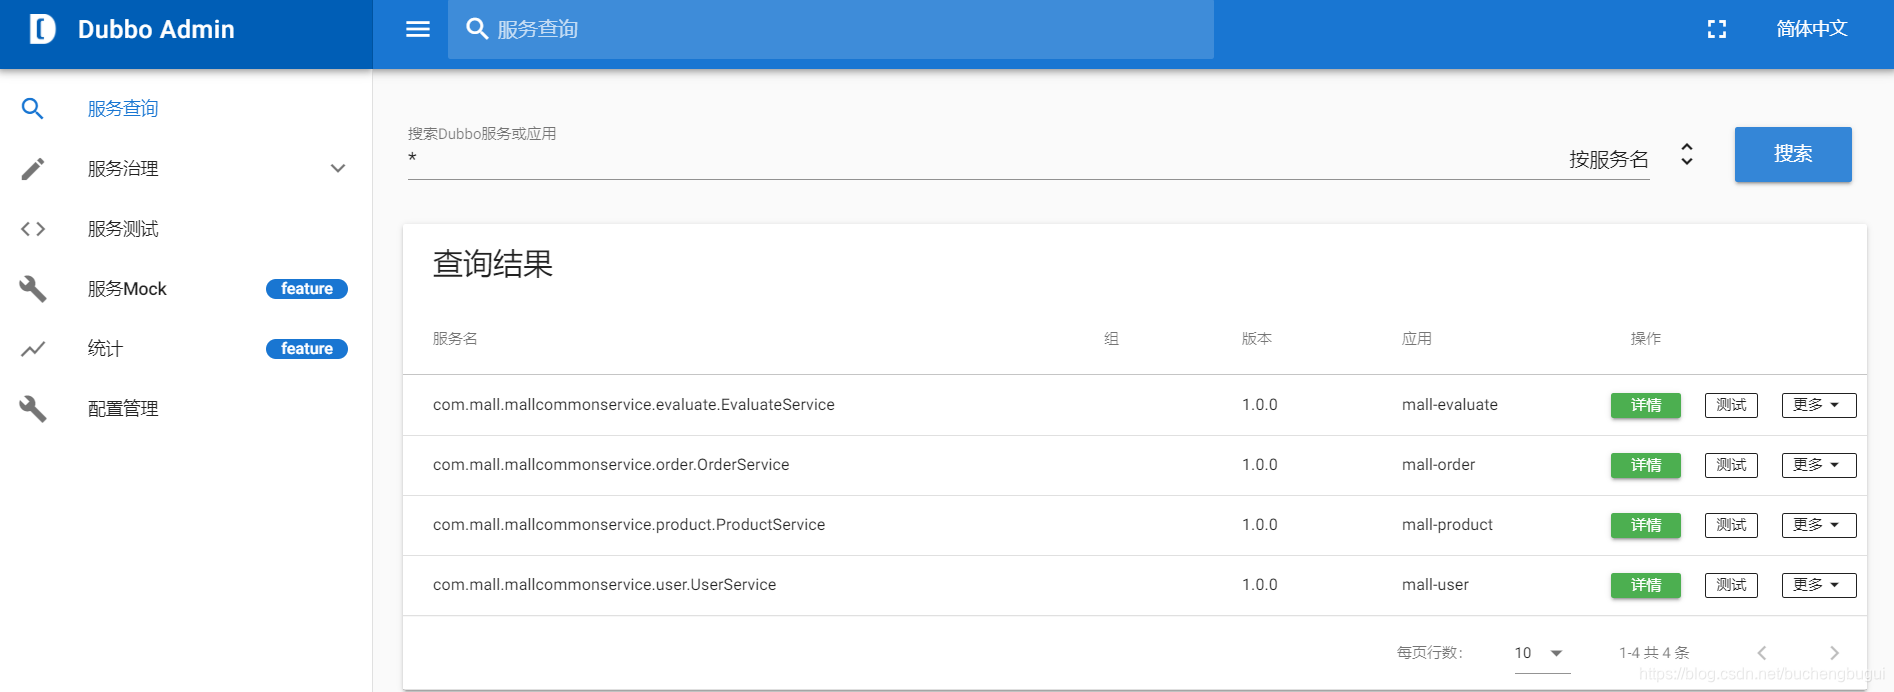Click the Dubbo Admin title text
This screenshot has width=1894, height=692.
(x=156, y=29)
